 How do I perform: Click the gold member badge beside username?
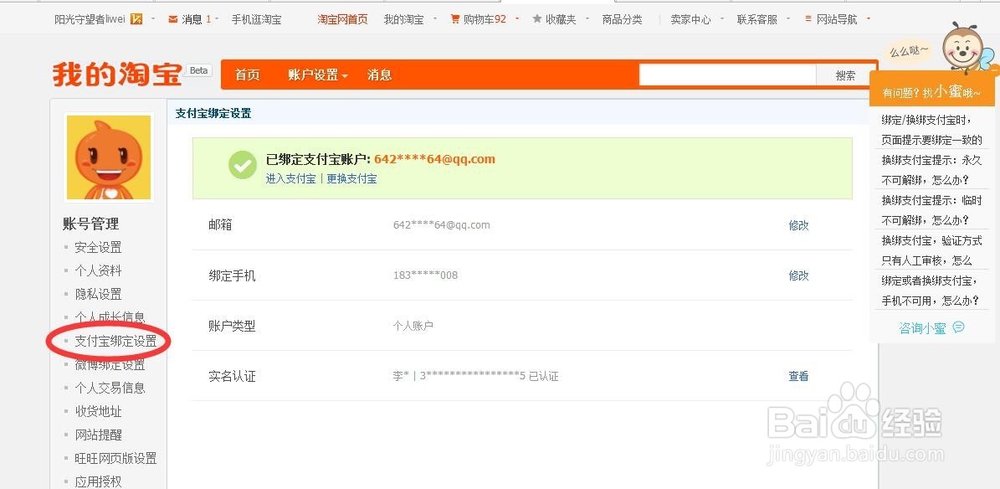136,19
